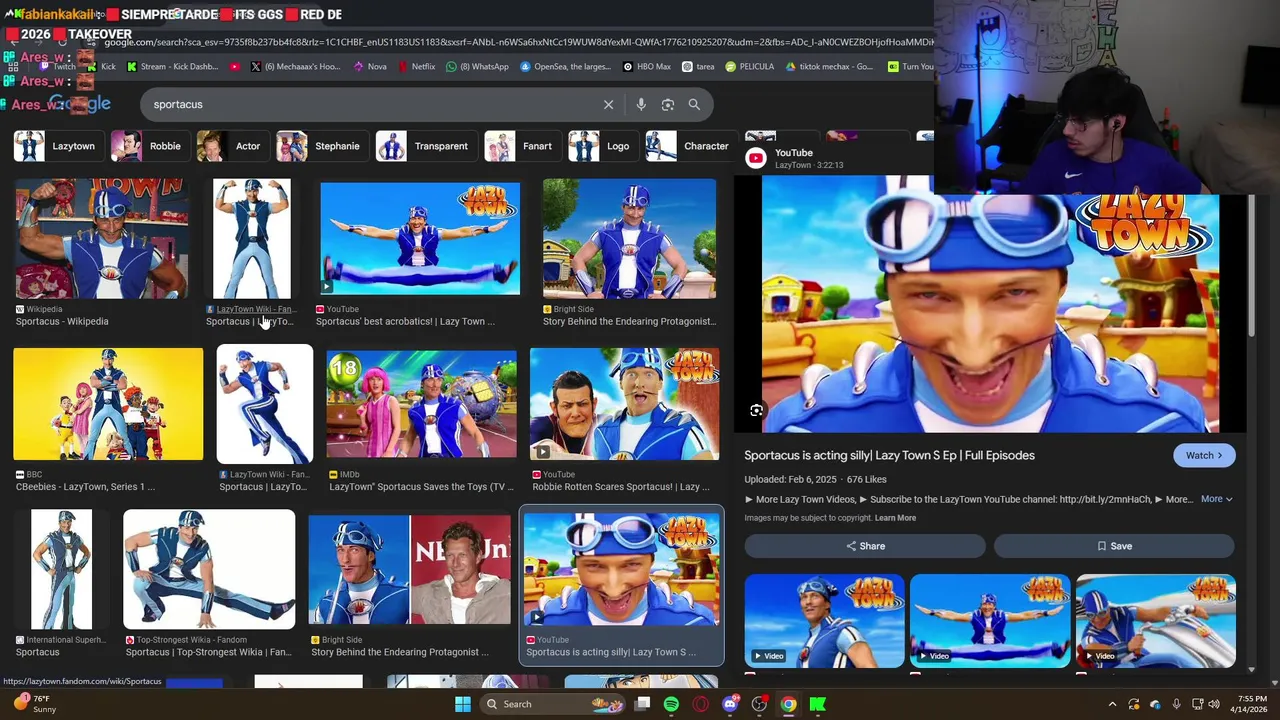Image resolution: width=1280 pixels, height=720 pixels.
Task: Open Spotify from the taskbar
Action: click(x=671, y=704)
